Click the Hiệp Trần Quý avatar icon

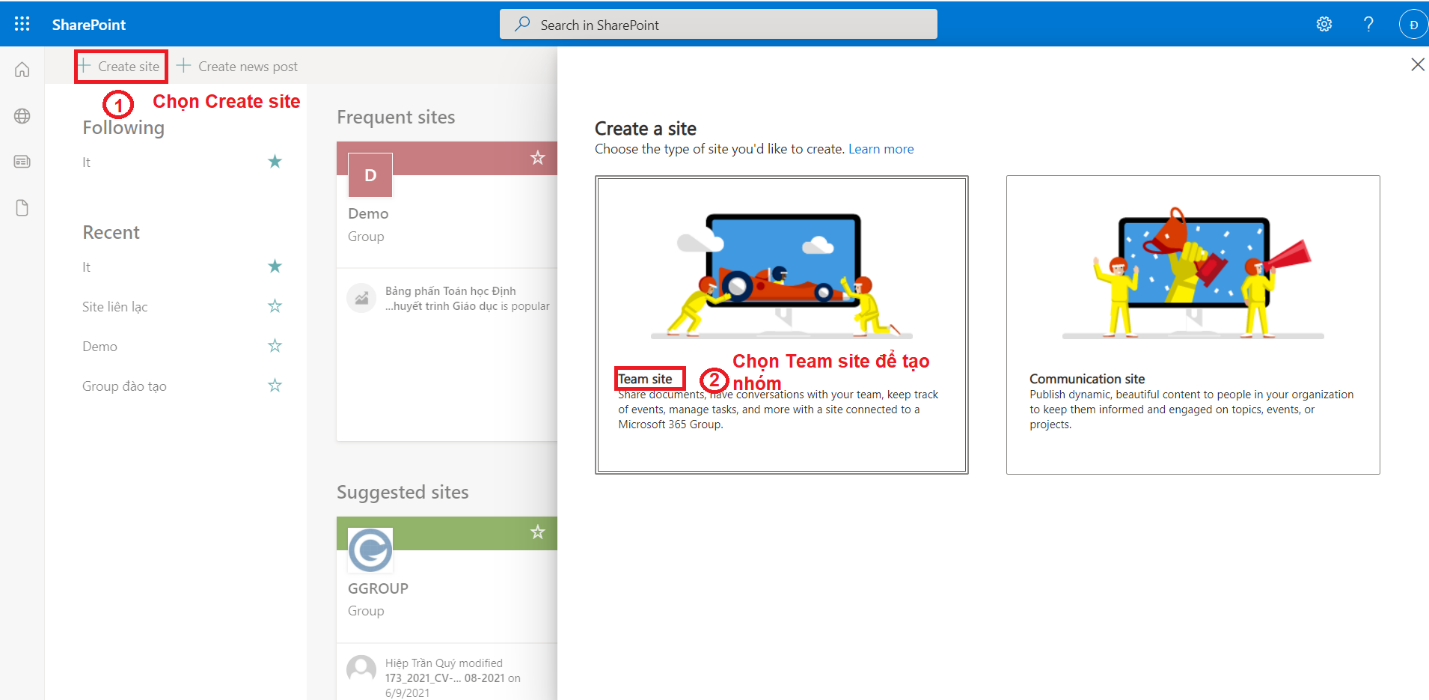[x=361, y=670]
